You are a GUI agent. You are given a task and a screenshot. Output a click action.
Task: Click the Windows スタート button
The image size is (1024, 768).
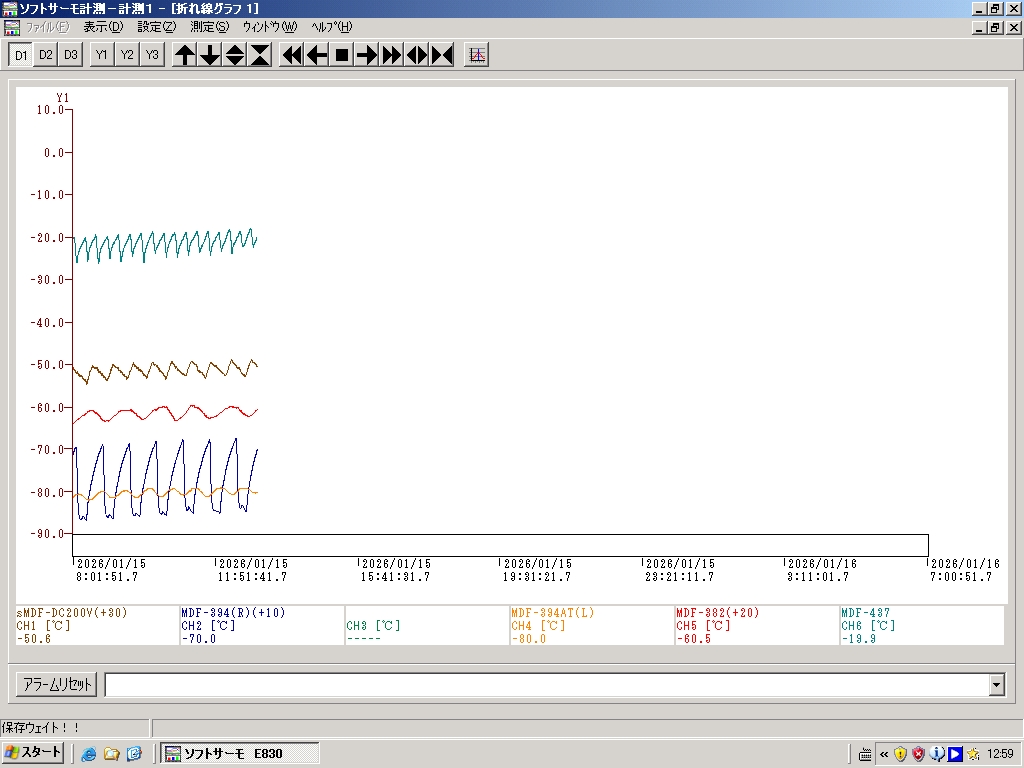(x=34, y=753)
